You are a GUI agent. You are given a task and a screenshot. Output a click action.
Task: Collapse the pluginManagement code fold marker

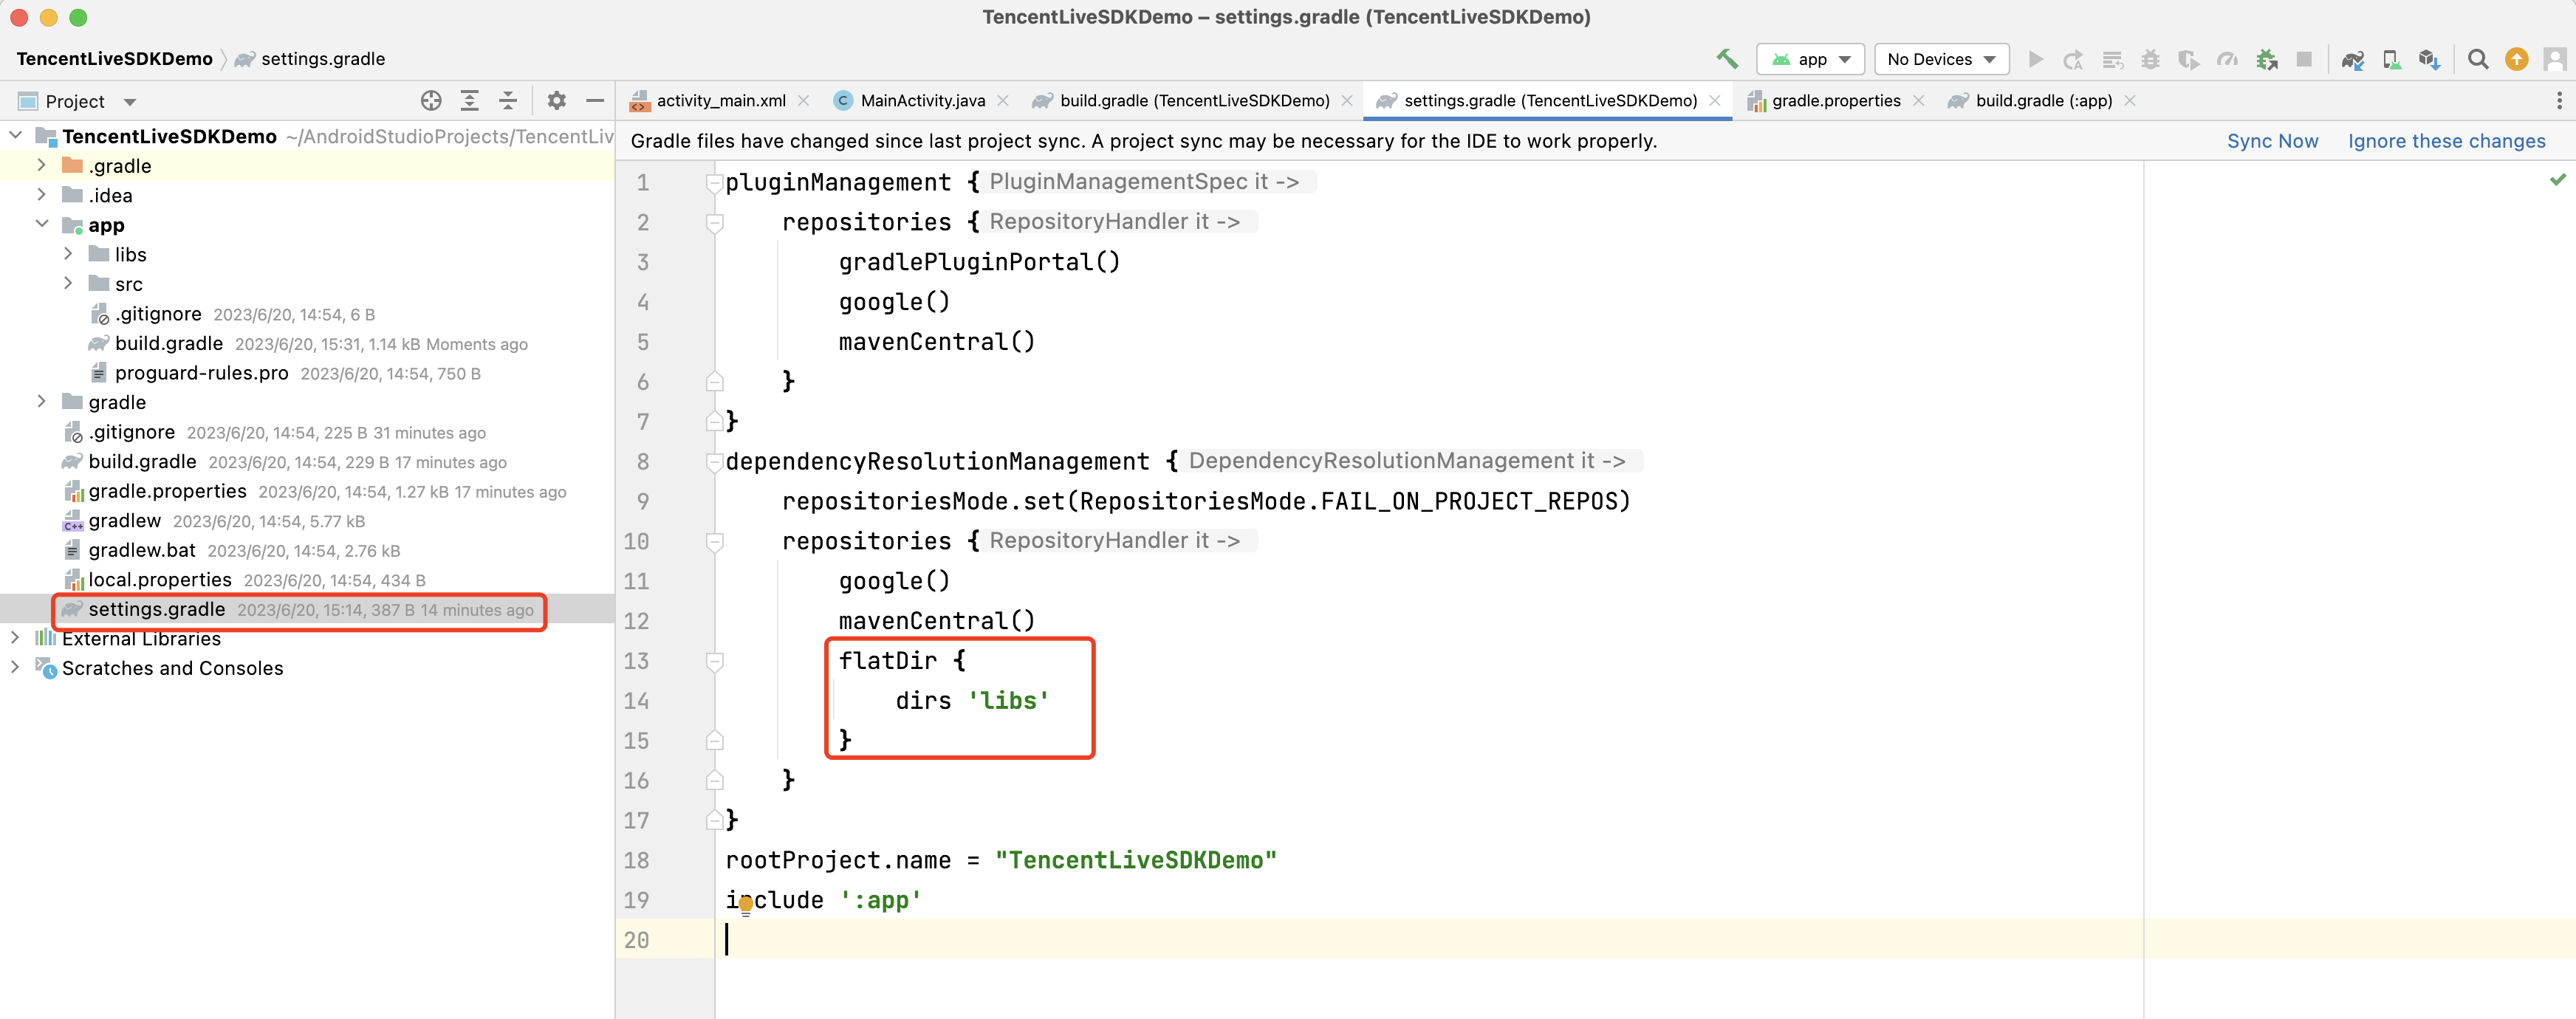click(714, 183)
